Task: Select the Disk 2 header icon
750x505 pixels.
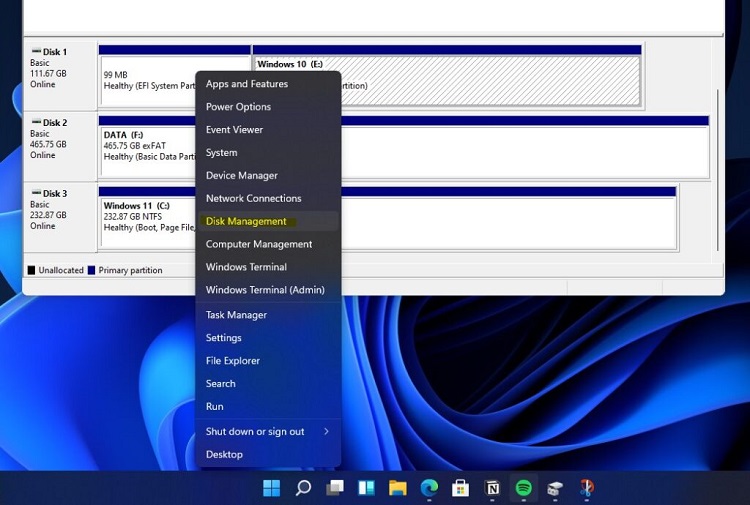Action: click(x=36, y=121)
